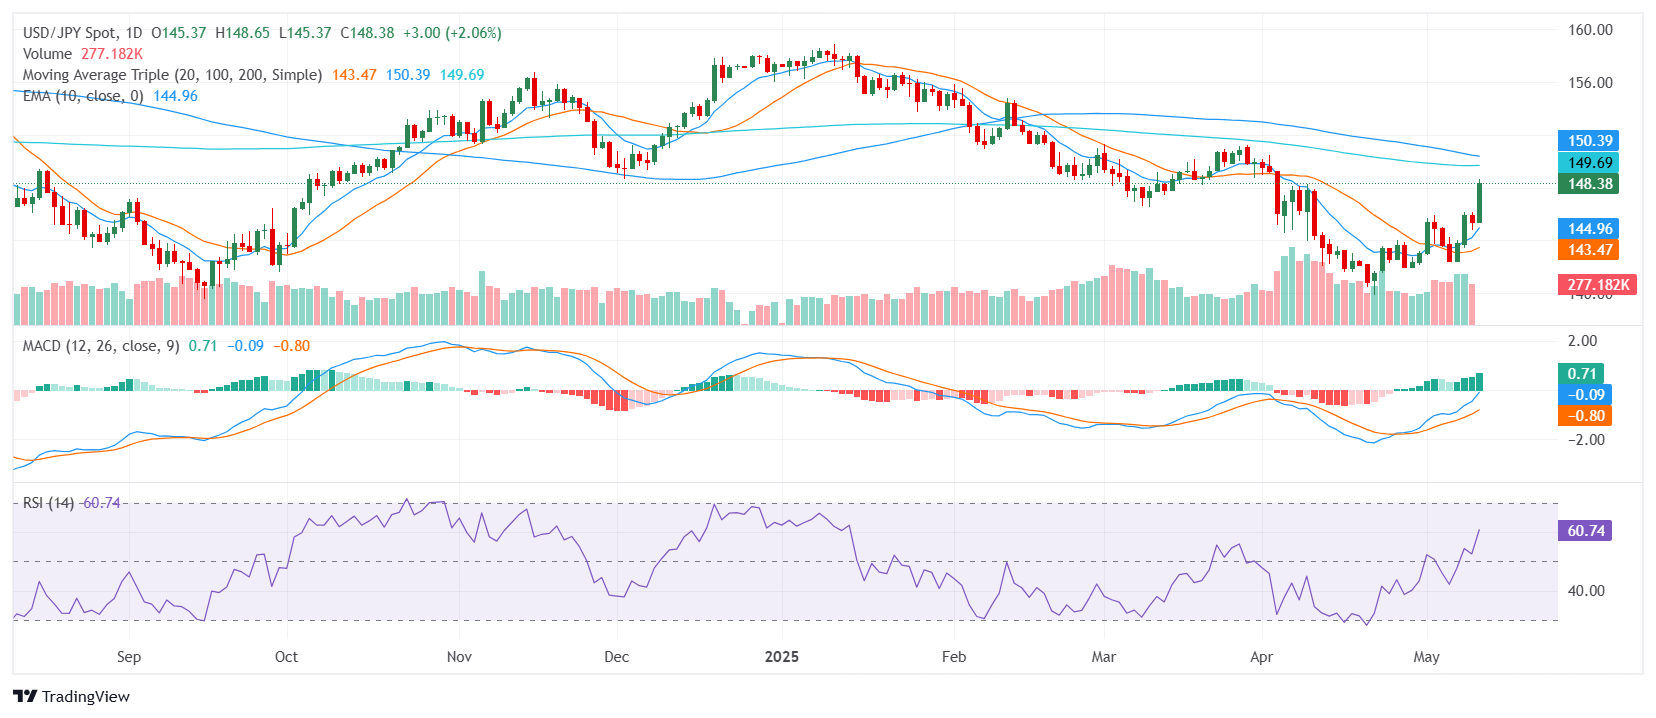
Task: Click the Volume indicator legend label
Action: [x=47, y=54]
